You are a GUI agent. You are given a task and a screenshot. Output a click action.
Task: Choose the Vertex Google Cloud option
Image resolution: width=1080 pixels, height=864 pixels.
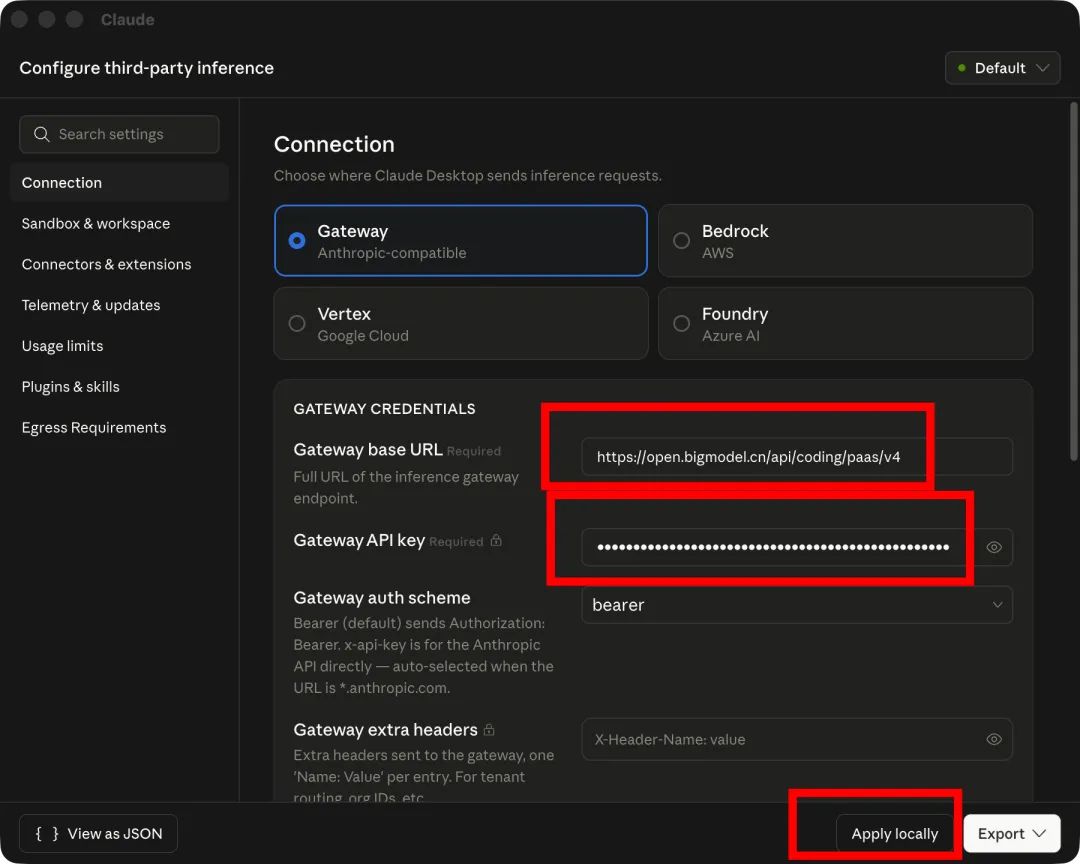(297, 324)
